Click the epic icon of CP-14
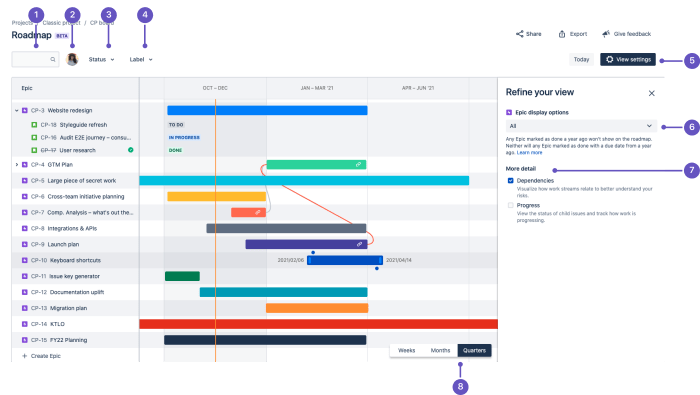Image resolution: width=700 pixels, height=395 pixels. (x=25, y=324)
